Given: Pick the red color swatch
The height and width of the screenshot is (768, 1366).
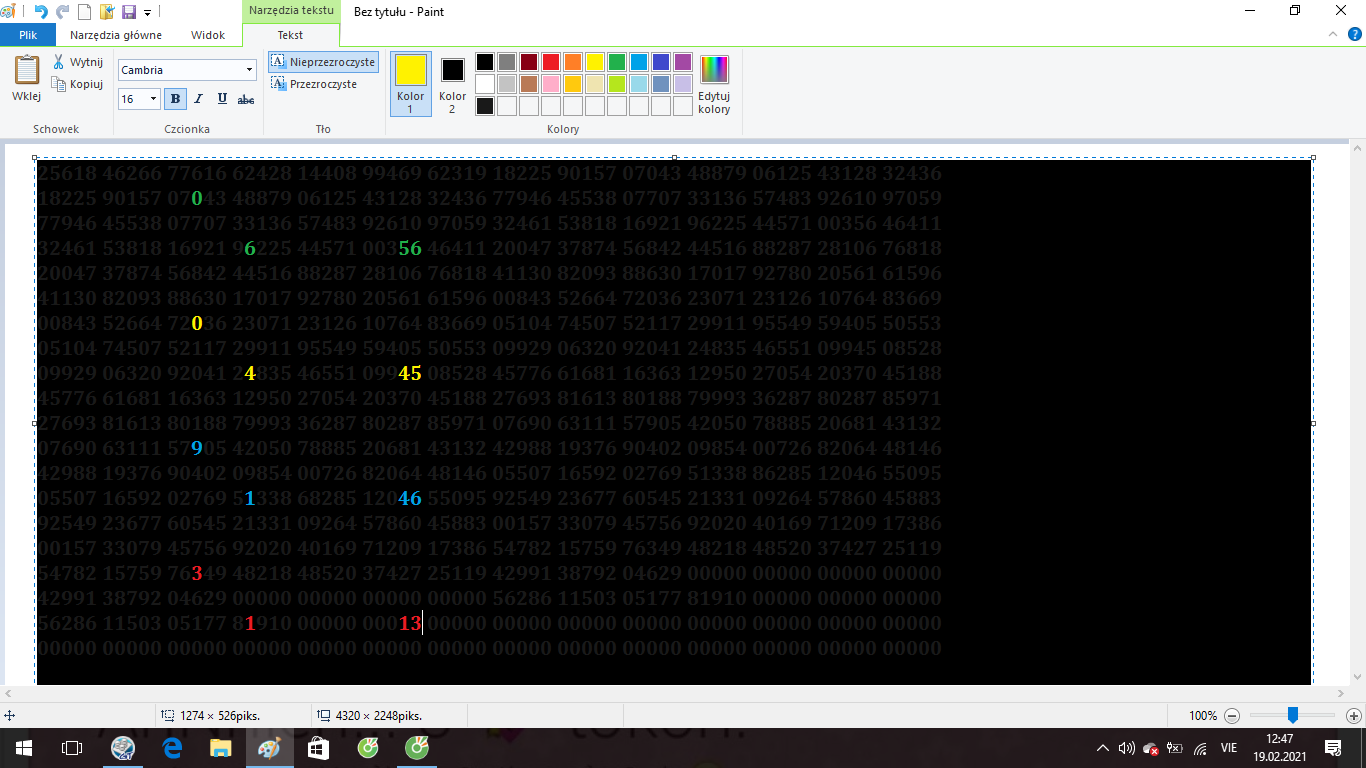Looking at the screenshot, I should [550, 62].
